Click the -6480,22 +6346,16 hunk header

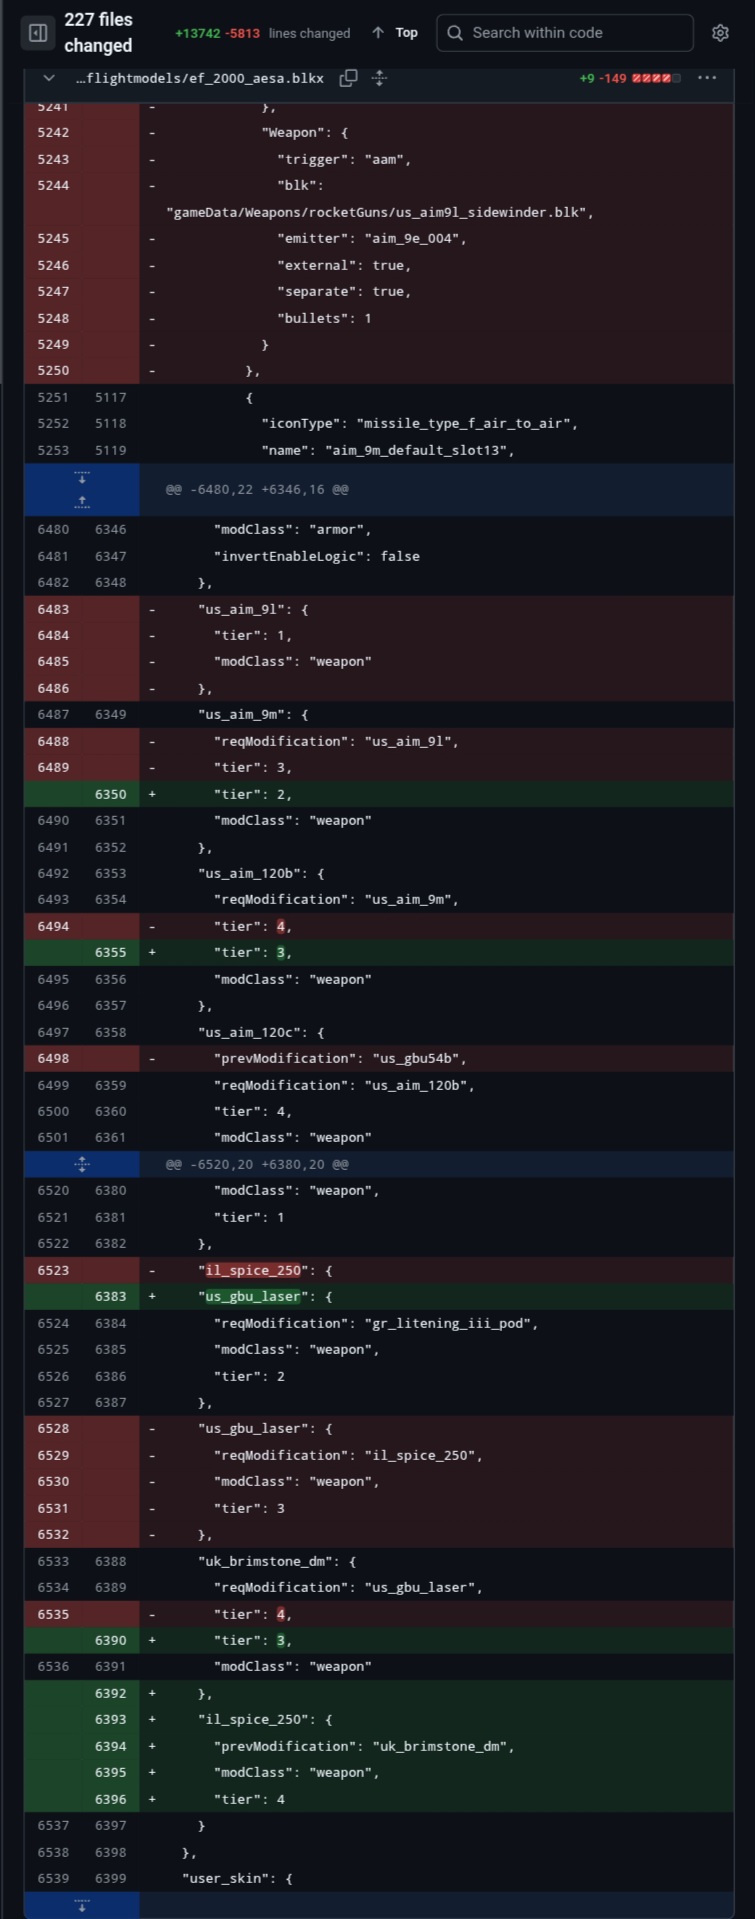point(257,490)
